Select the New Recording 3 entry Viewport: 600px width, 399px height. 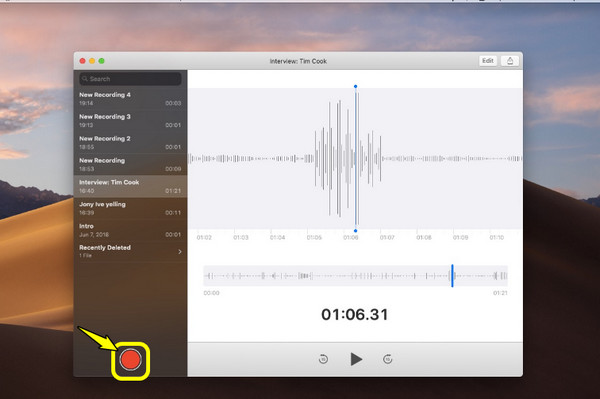coord(130,121)
